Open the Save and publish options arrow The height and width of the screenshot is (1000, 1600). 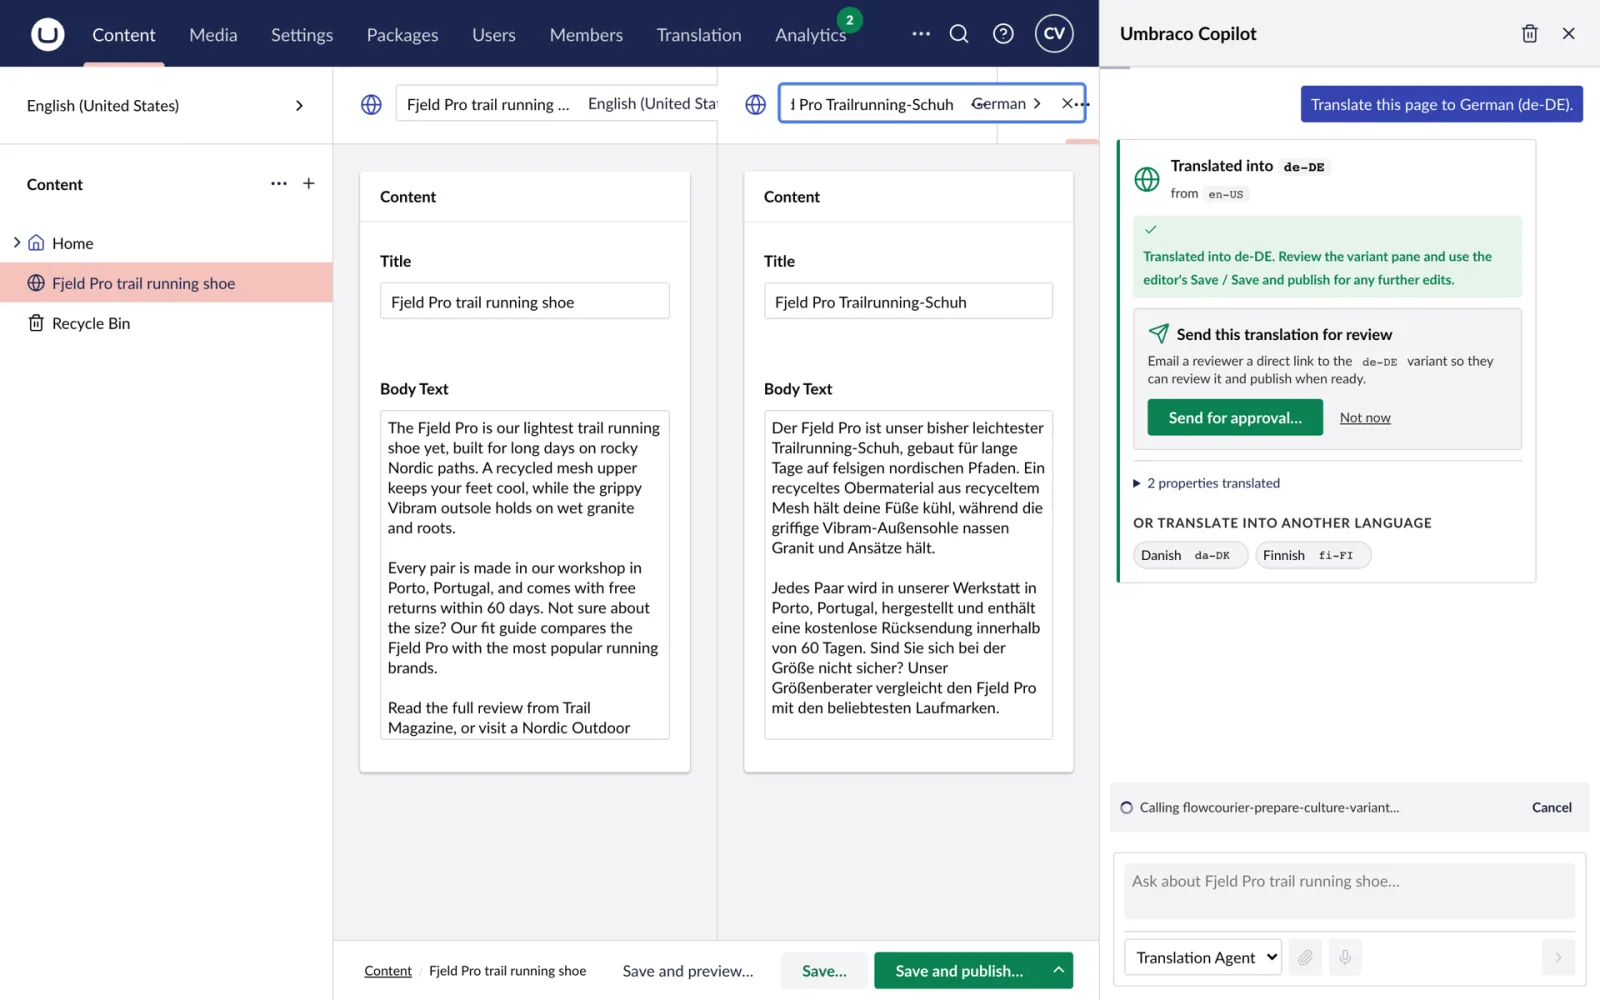1058,970
